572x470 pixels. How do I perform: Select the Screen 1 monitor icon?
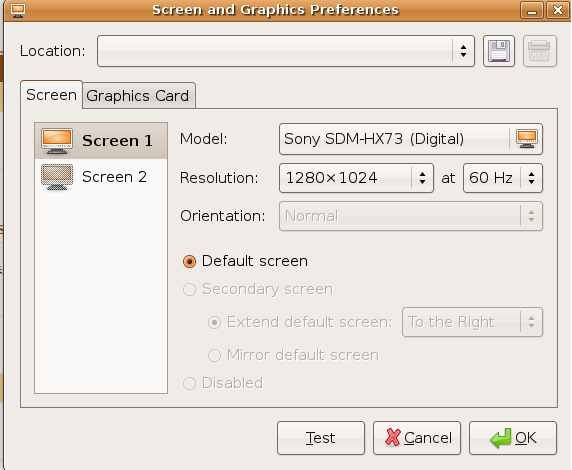(57, 141)
